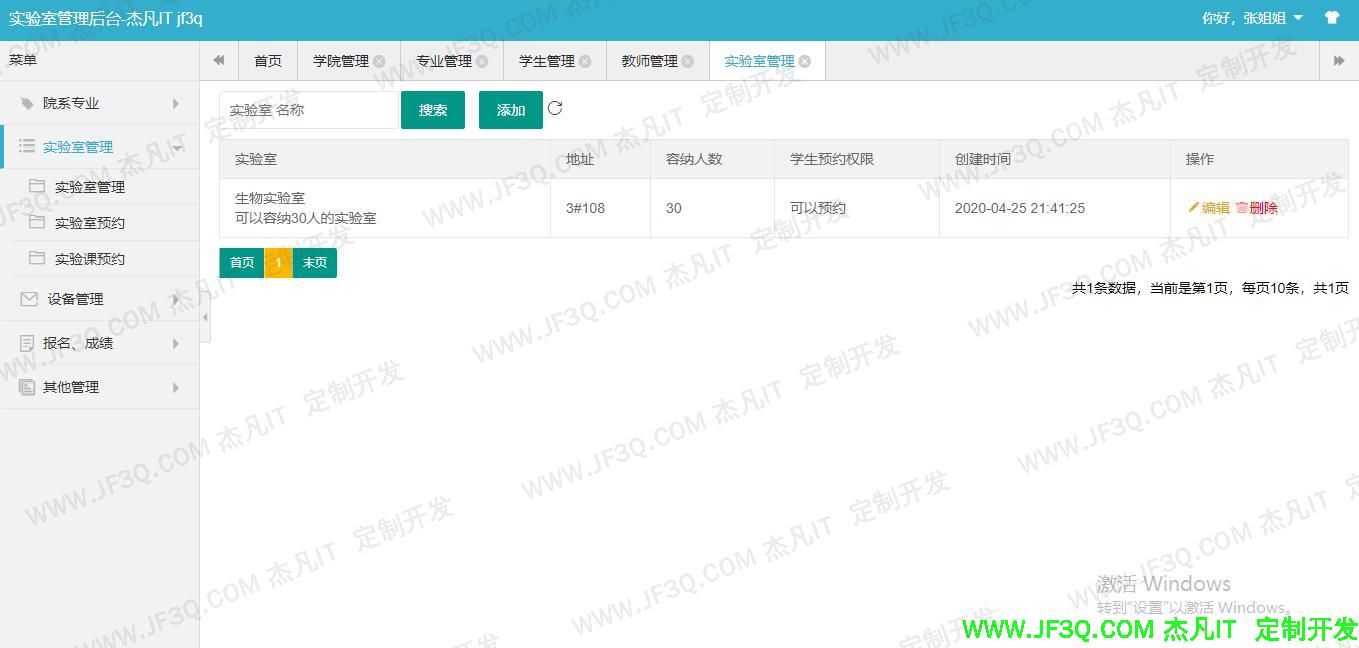Click the 添加 button to add a lab
This screenshot has height=648, width=1359.
510,110
